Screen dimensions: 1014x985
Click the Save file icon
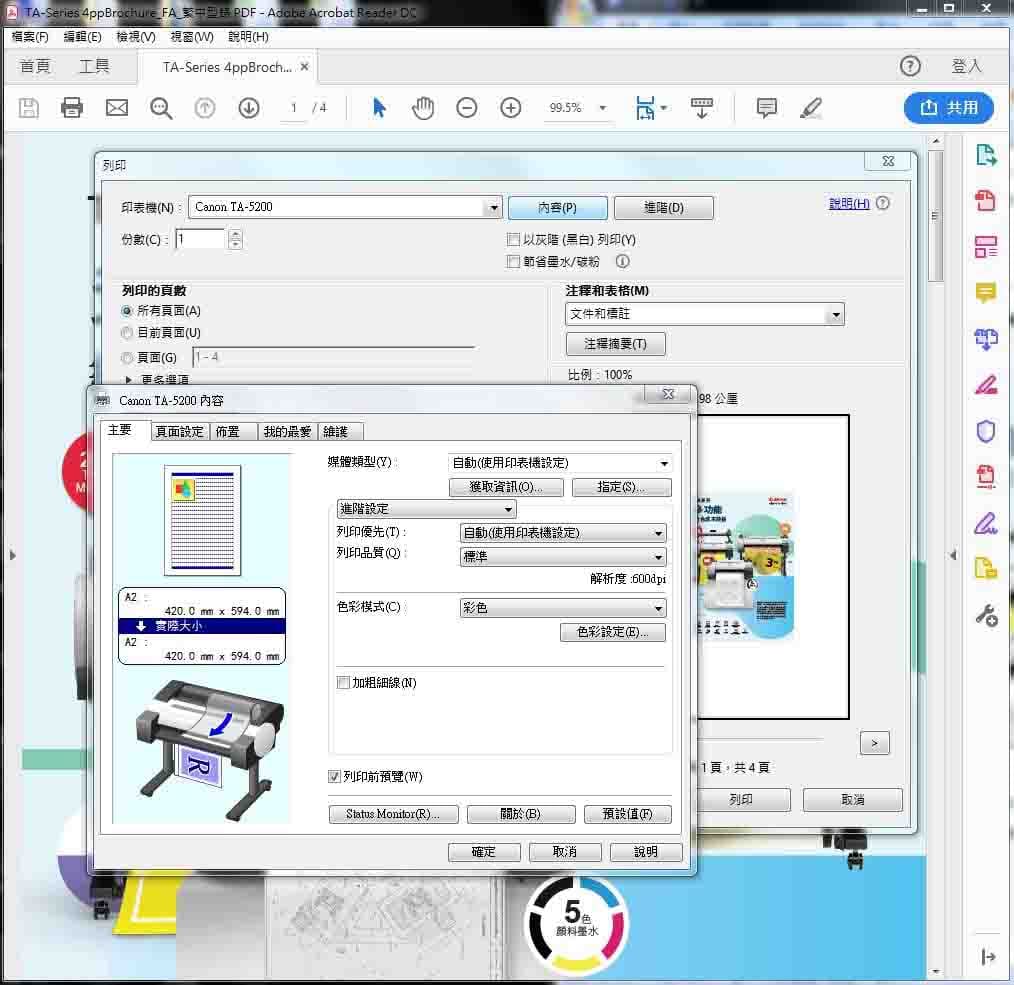coord(28,108)
